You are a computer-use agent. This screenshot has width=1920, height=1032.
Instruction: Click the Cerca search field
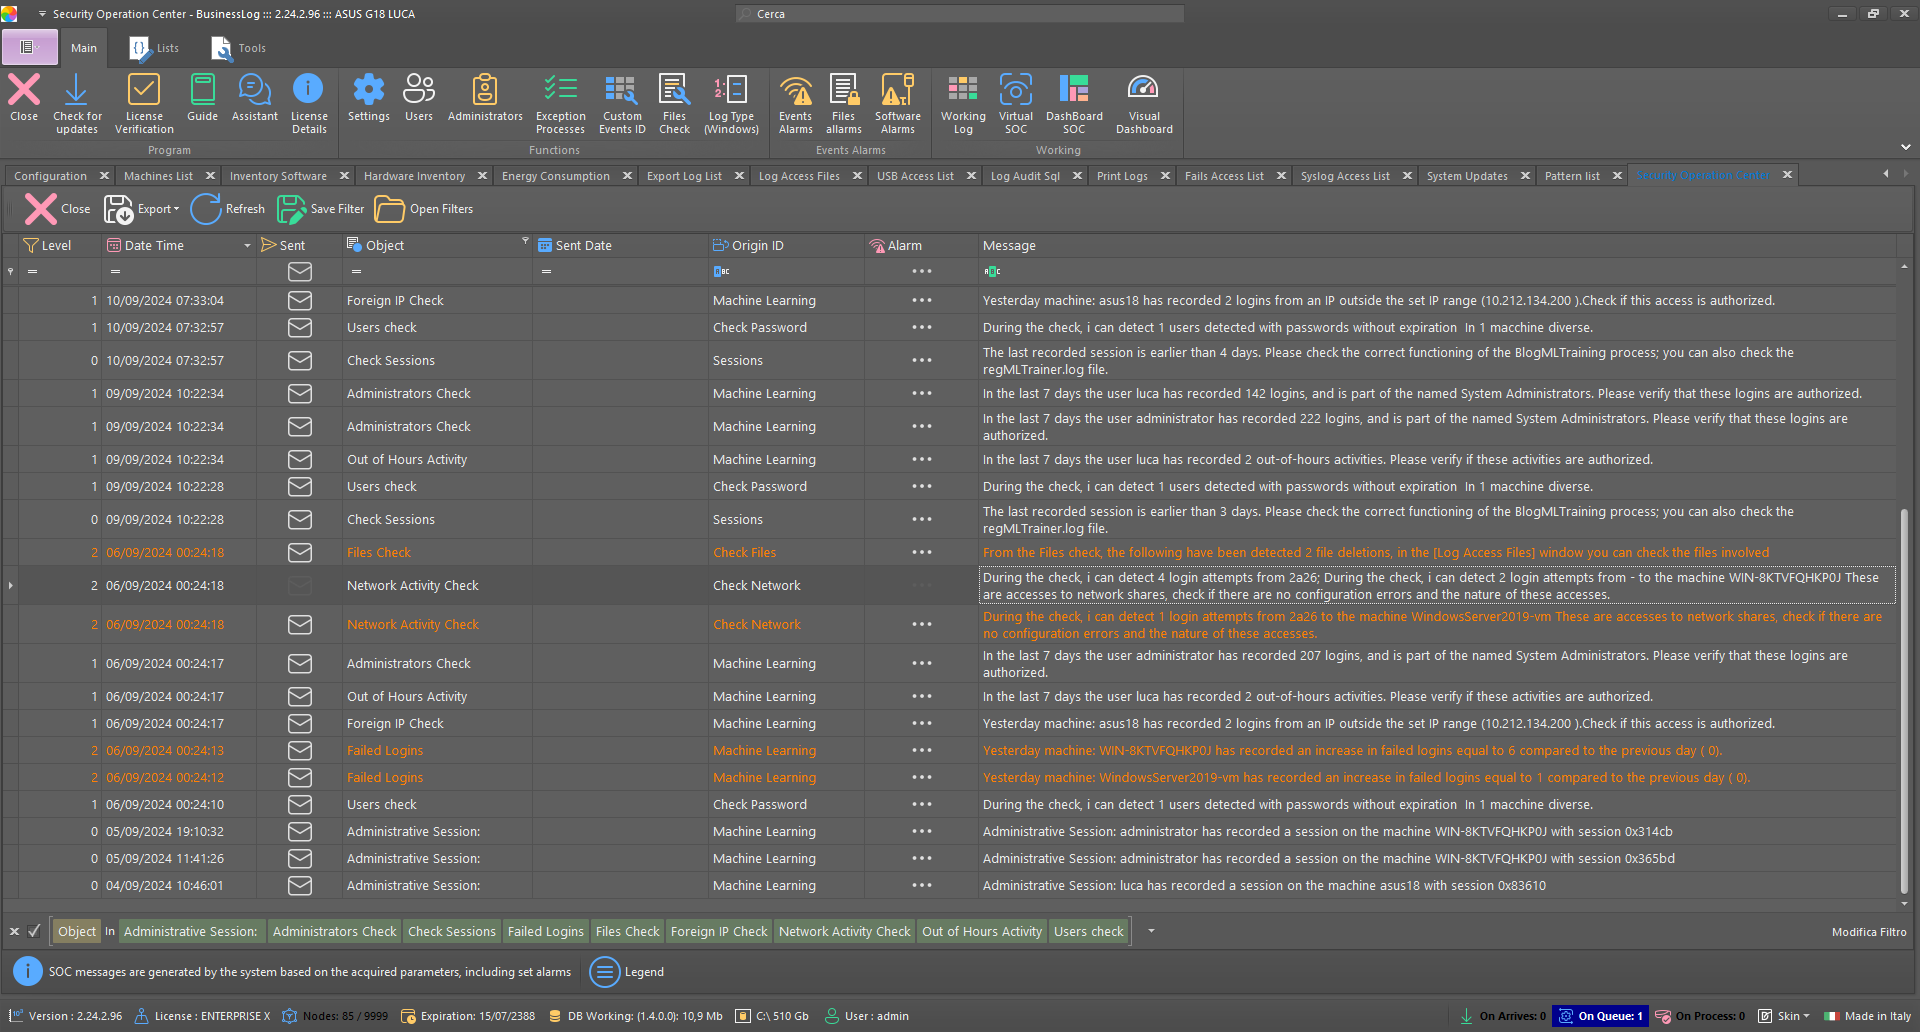pos(958,13)
